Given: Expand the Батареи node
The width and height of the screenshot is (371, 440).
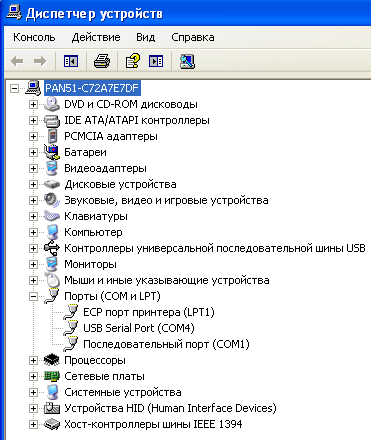Looking at the screenshot, I should (33, 153).
